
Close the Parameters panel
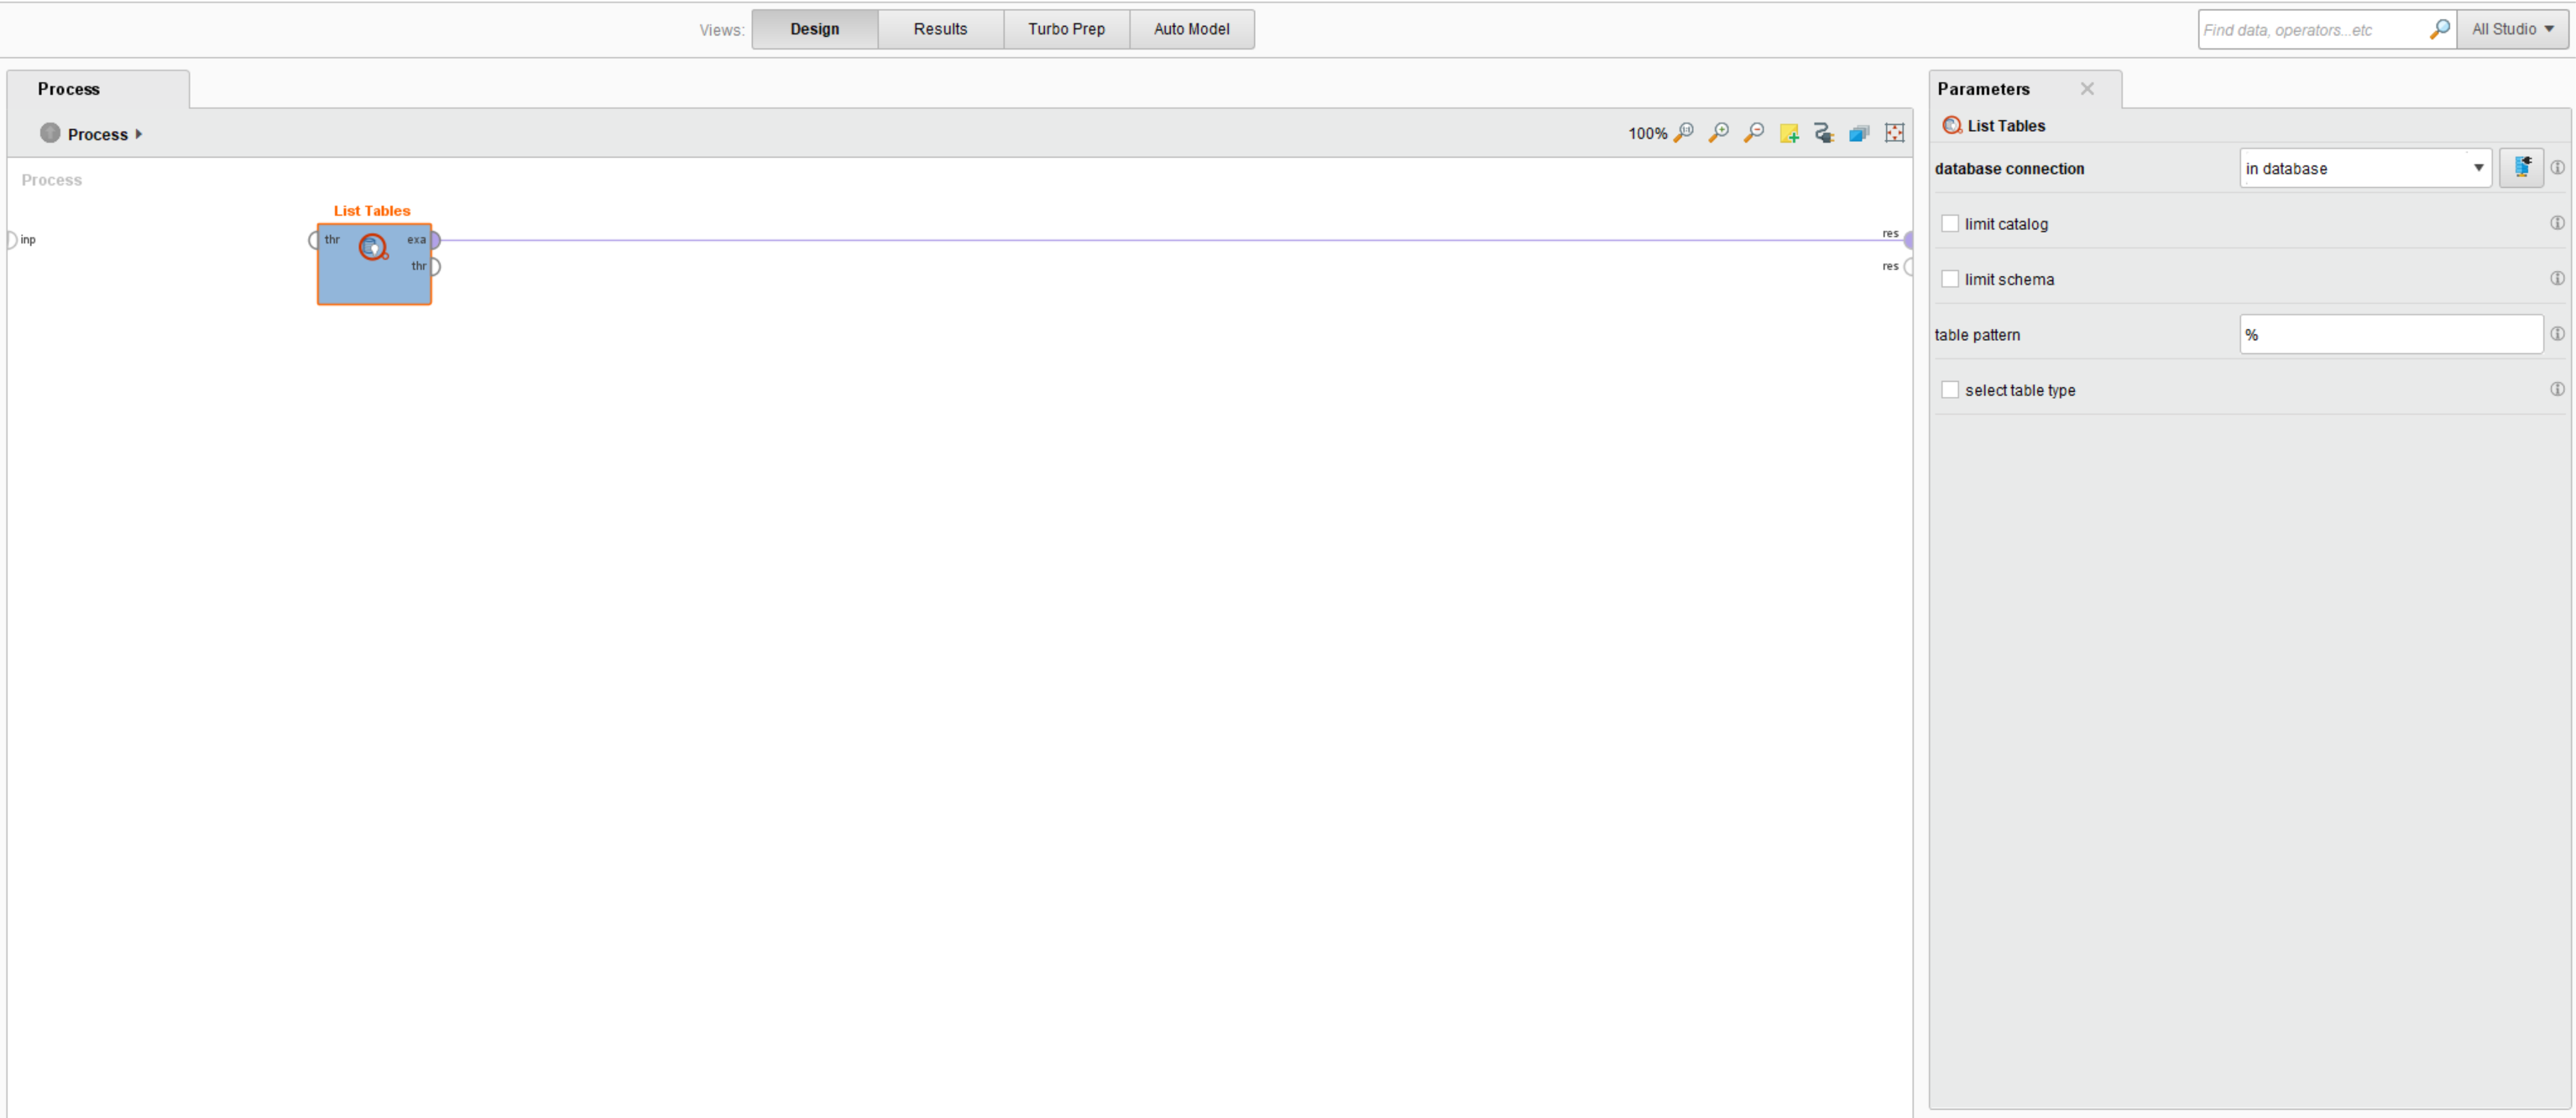(2087, 89)
